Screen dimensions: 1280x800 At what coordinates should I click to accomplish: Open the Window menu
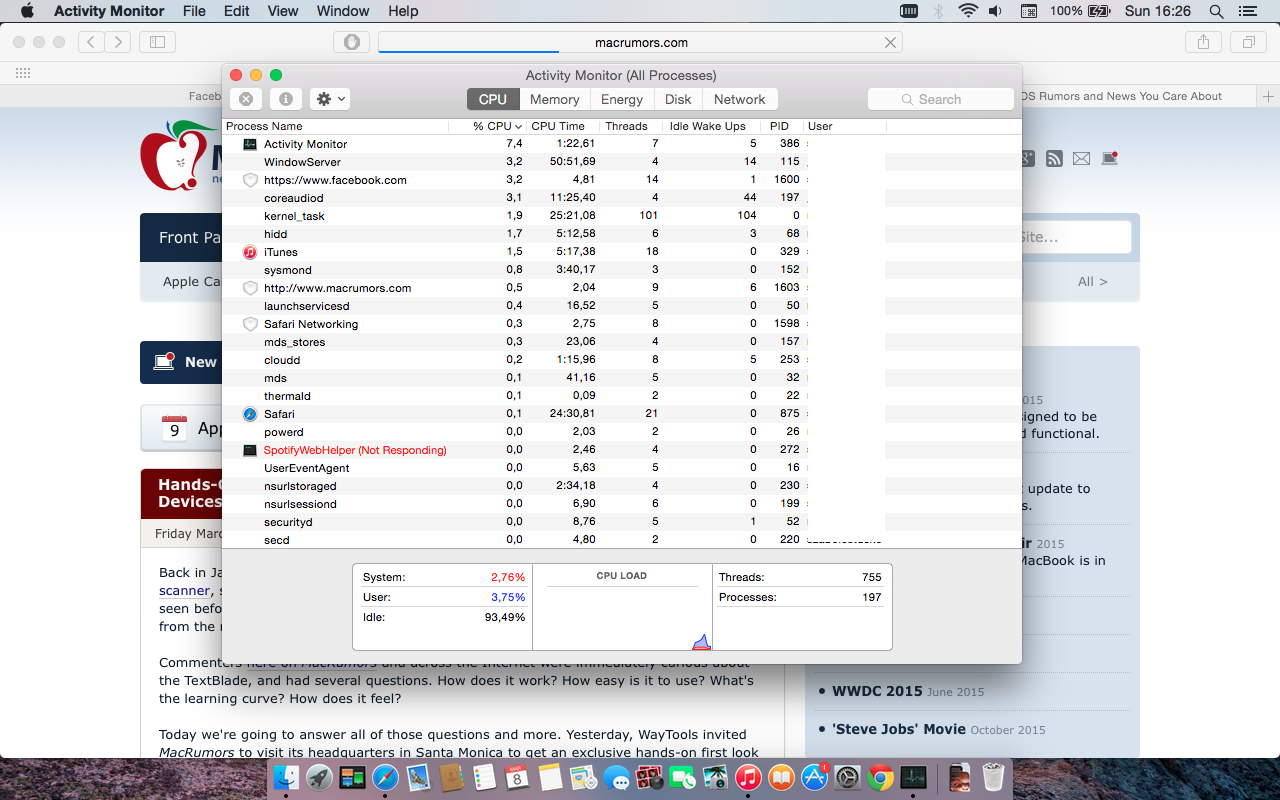pyautogui.click(x=343, y=11)
